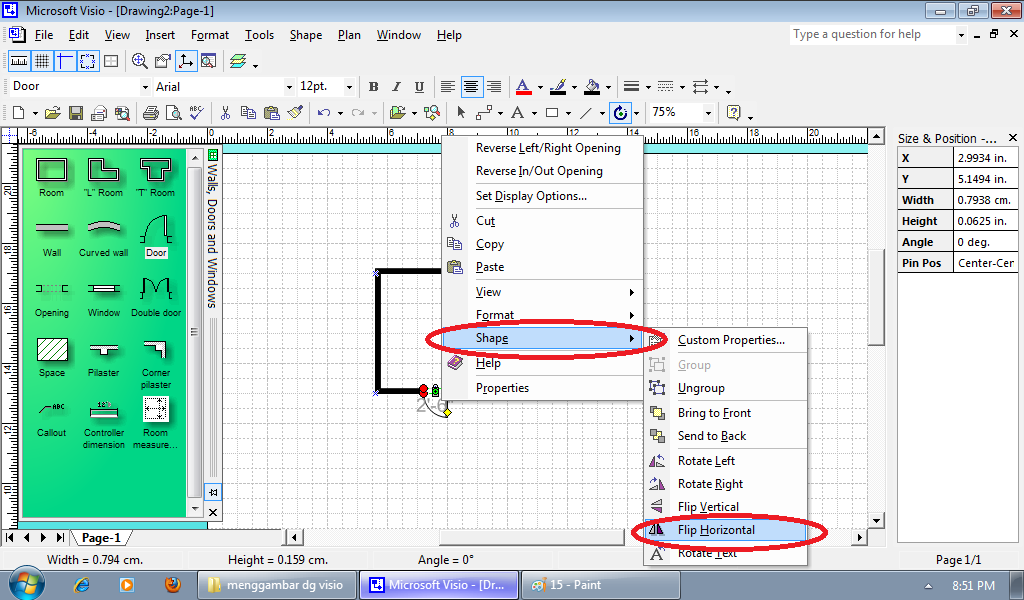Select the Pointer tool

460,113
